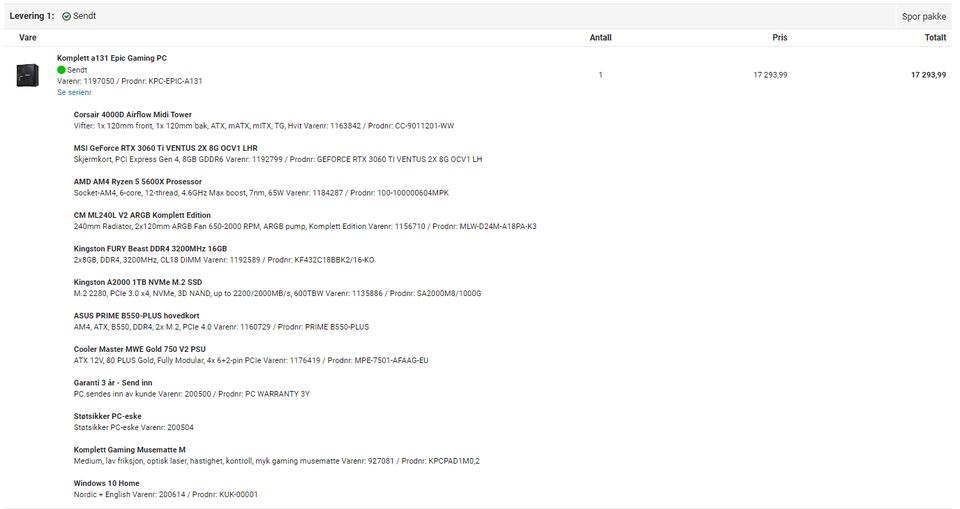The image size is (960, 509).
Task: Click Cooler Master MWE Gold 750 V2 PSU
Action: pos(140,349)
